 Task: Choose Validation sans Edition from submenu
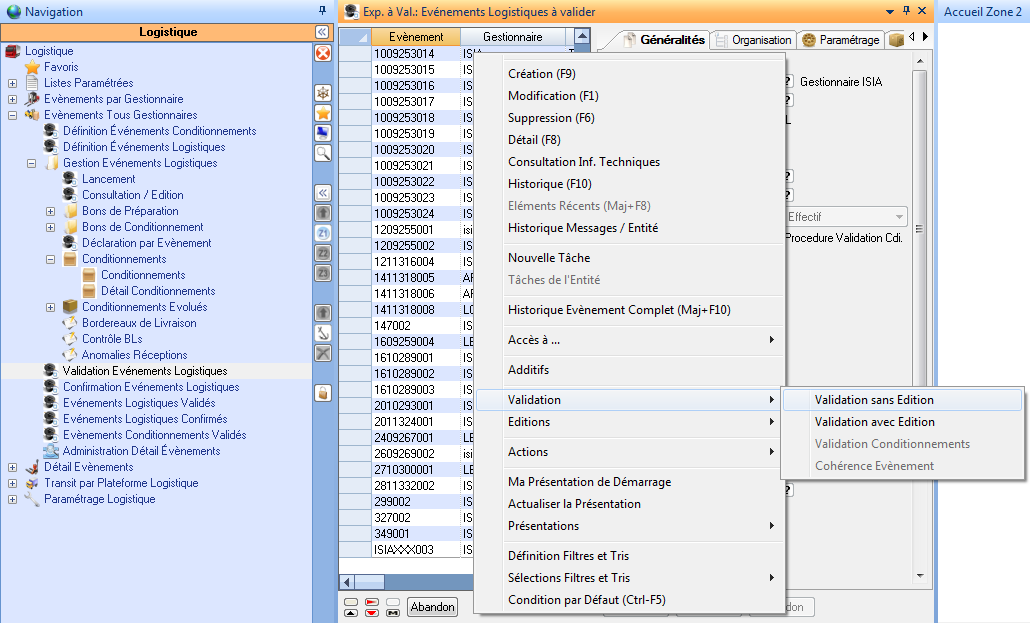click(x=874, y=400)
